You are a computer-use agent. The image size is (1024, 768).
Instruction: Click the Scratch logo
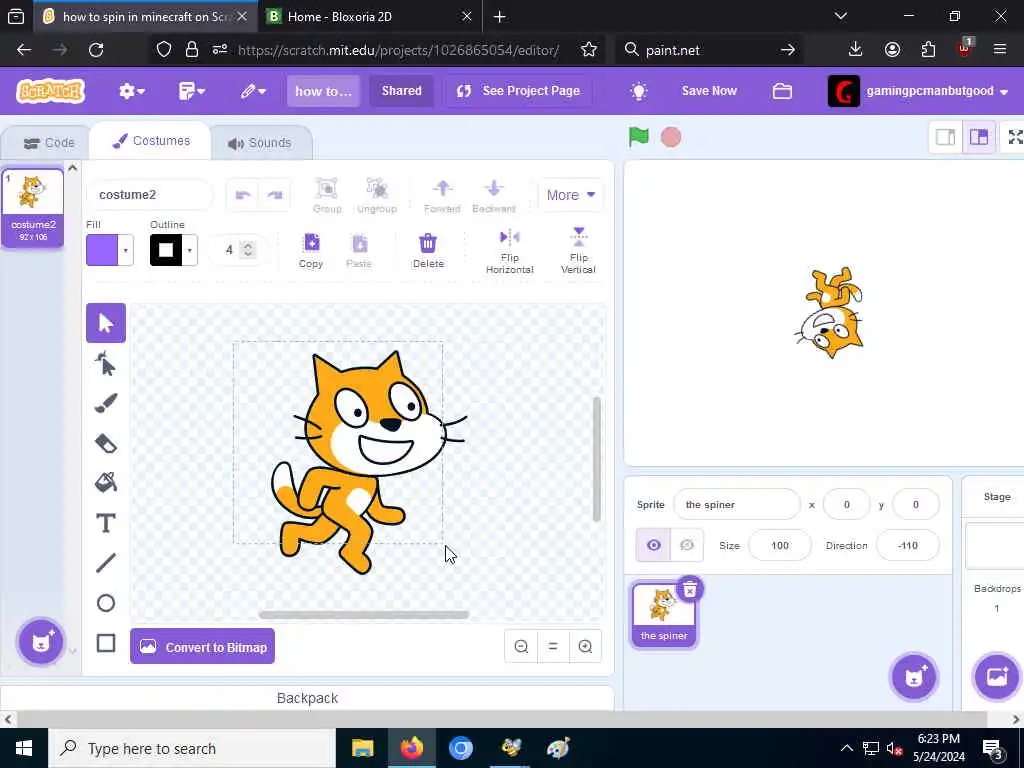point(51,91)
